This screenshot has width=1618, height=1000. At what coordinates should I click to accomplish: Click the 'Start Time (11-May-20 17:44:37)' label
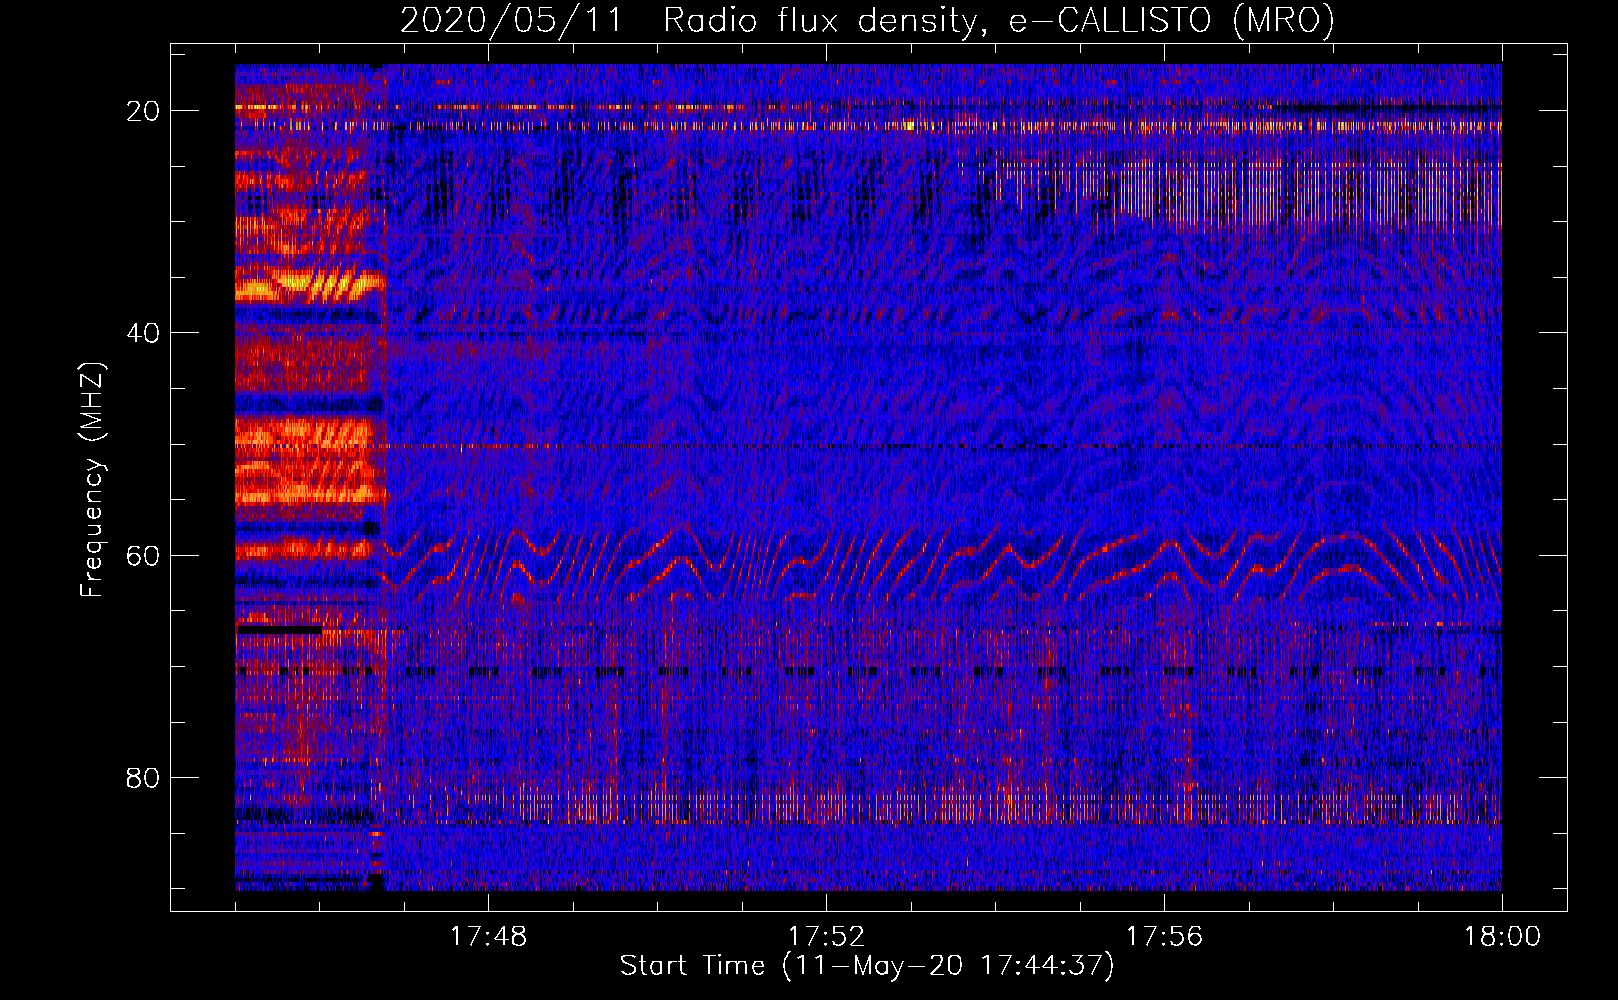coord(867,966)
